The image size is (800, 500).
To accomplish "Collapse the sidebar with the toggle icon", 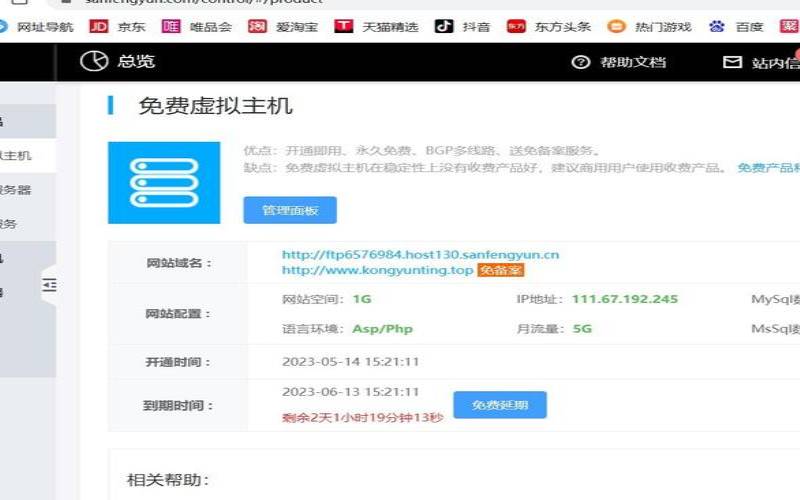I will [49, 285].
